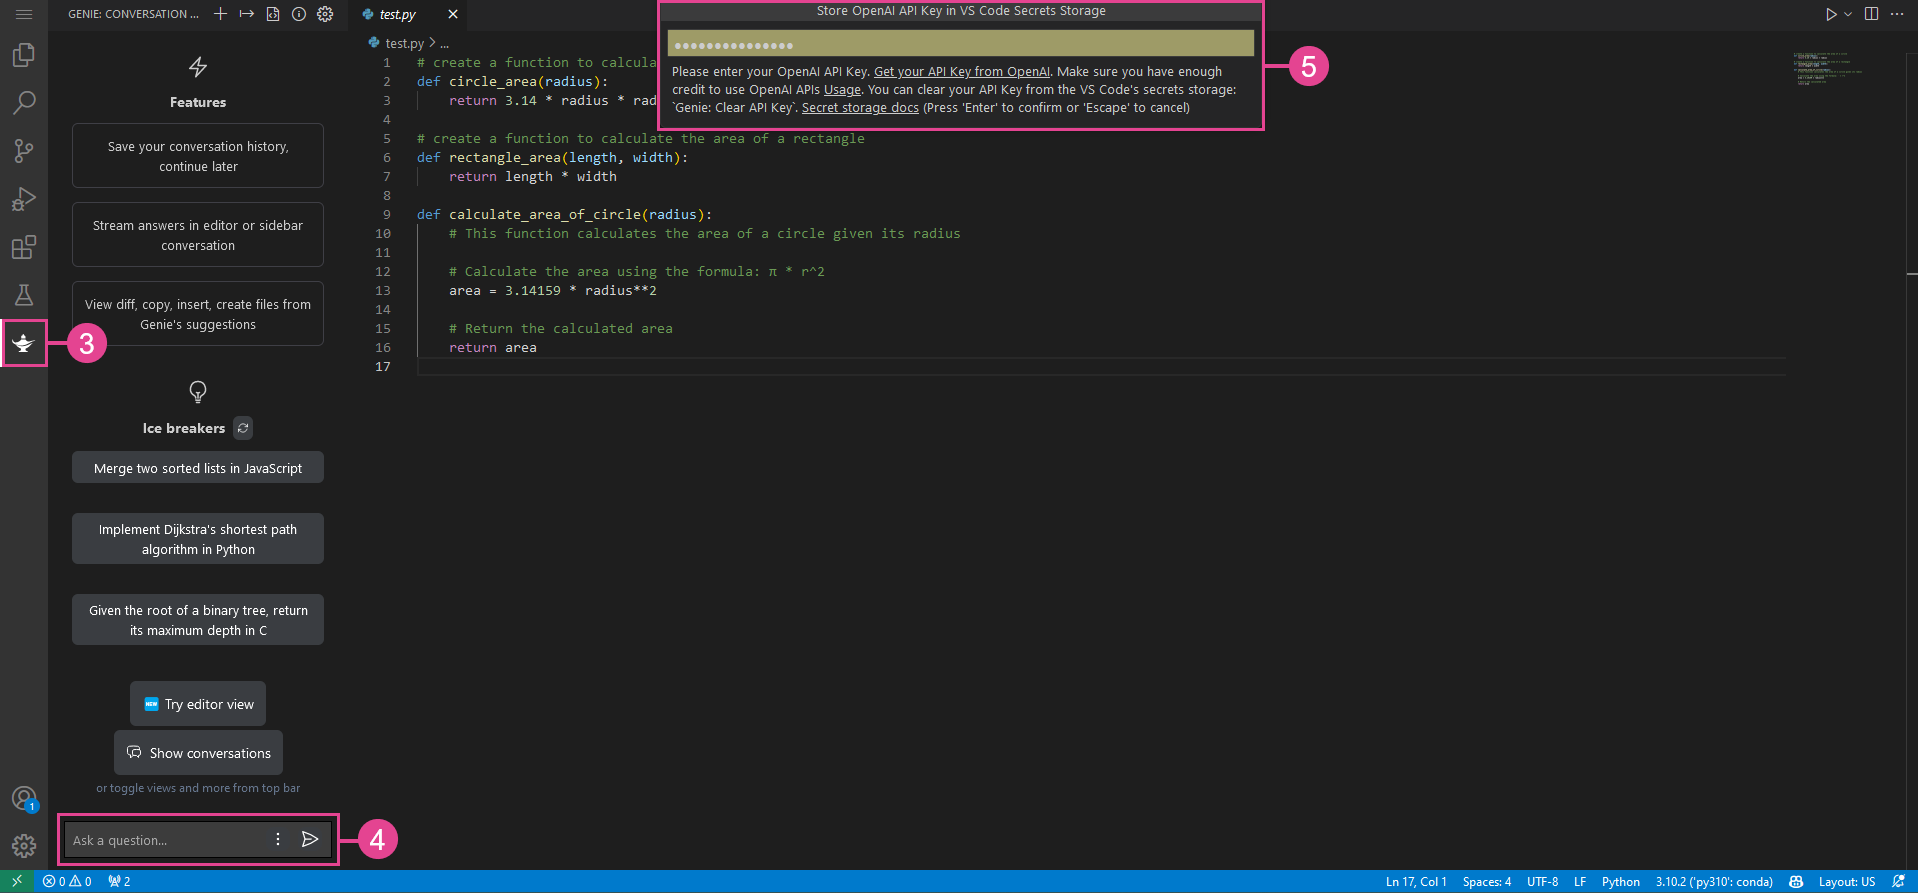
Task: Click the GENIE: CONVERSATION panel title
Action: pyautogui.click(x=133, y=14)
